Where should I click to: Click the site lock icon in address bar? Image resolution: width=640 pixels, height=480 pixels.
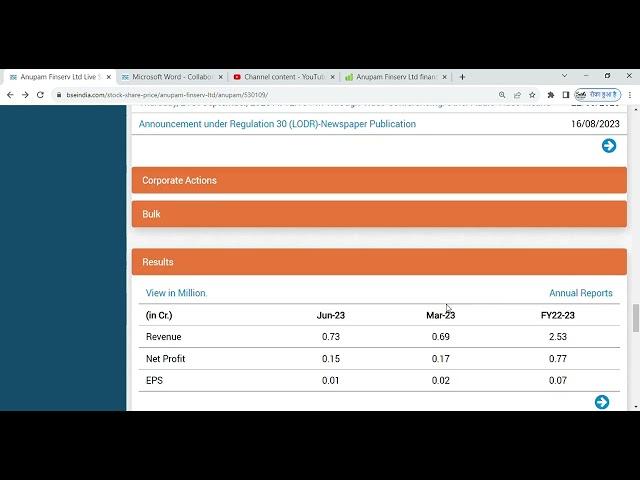59,95
